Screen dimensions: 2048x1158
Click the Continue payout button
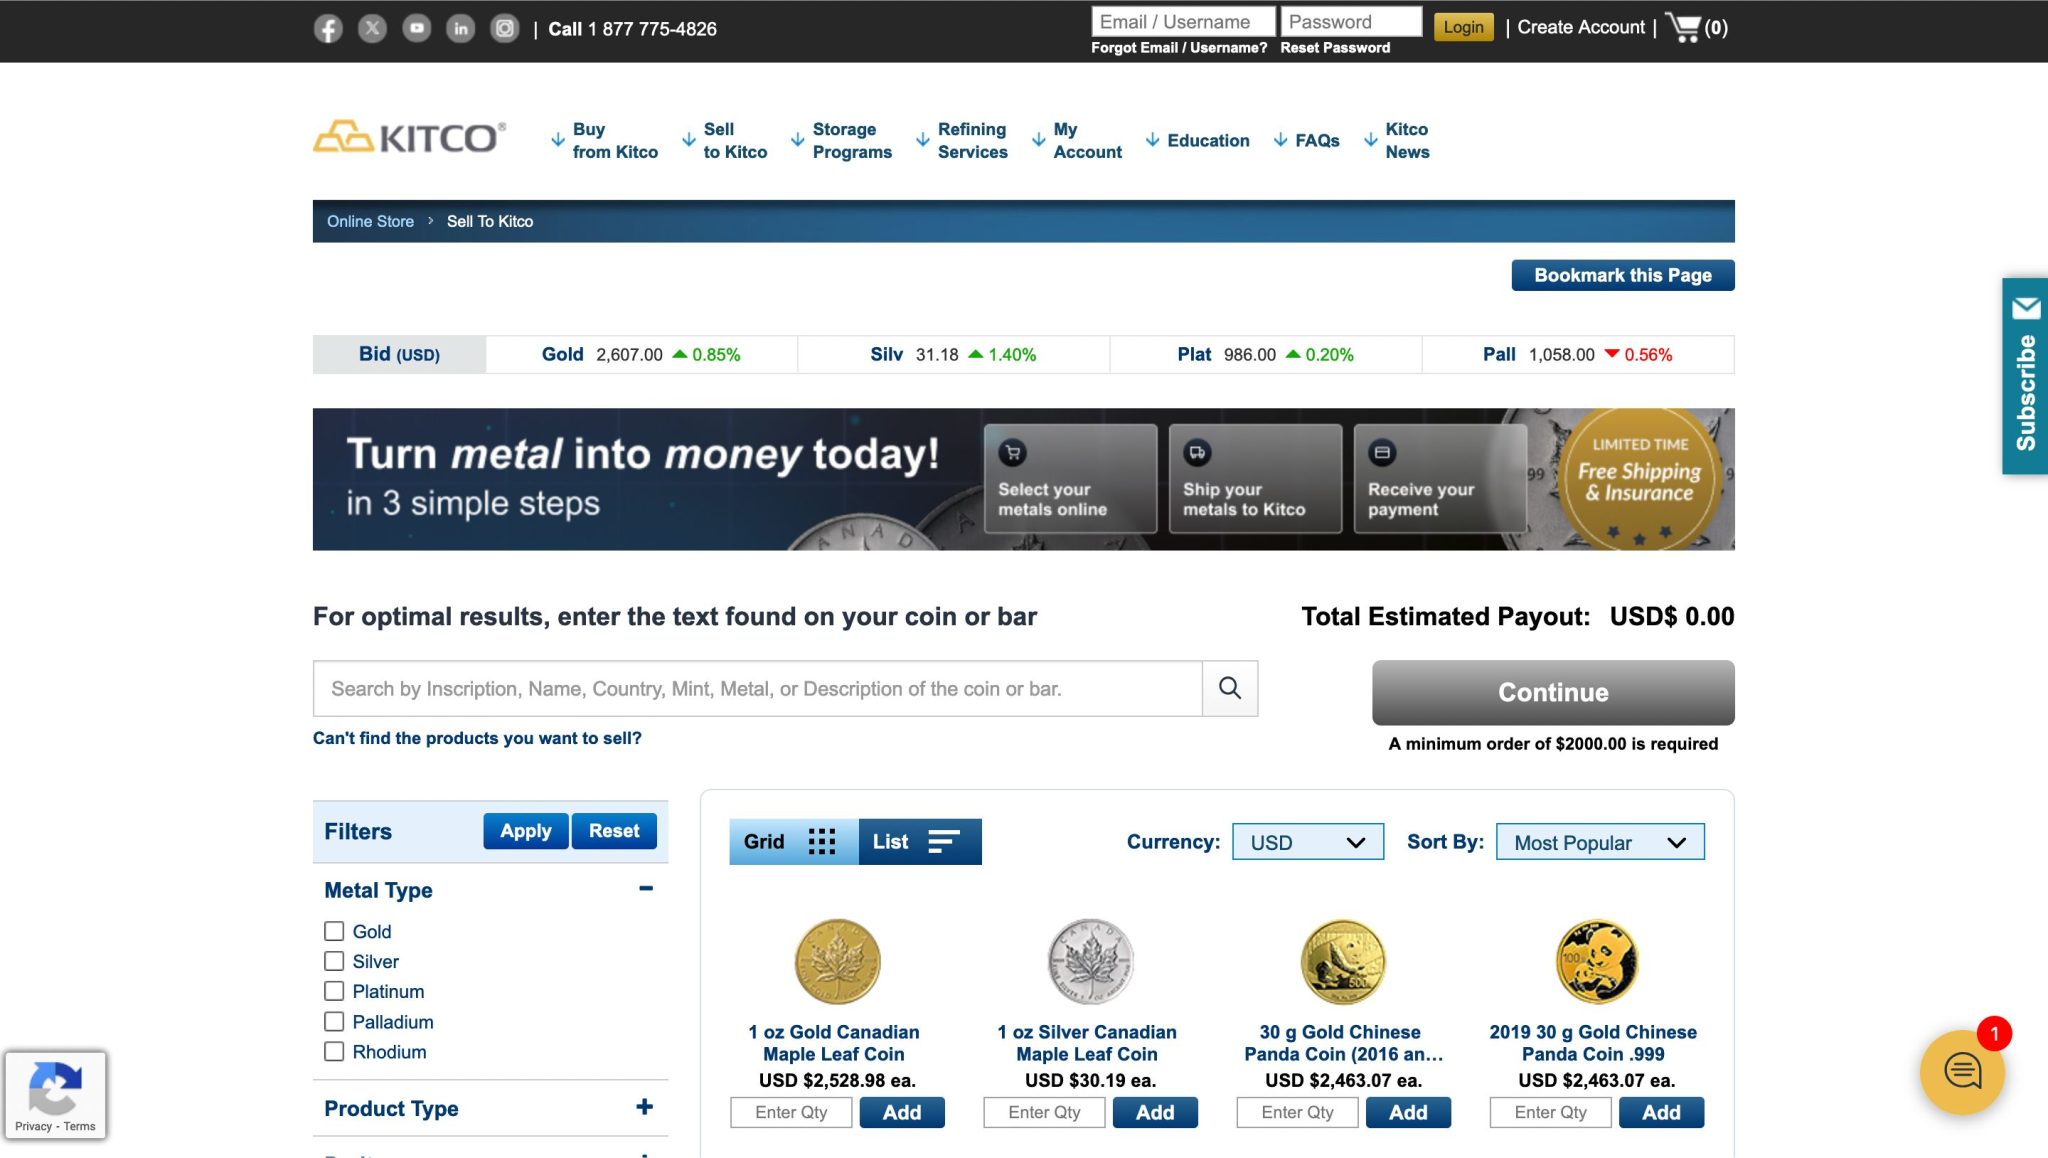(x=1552, y=692)
